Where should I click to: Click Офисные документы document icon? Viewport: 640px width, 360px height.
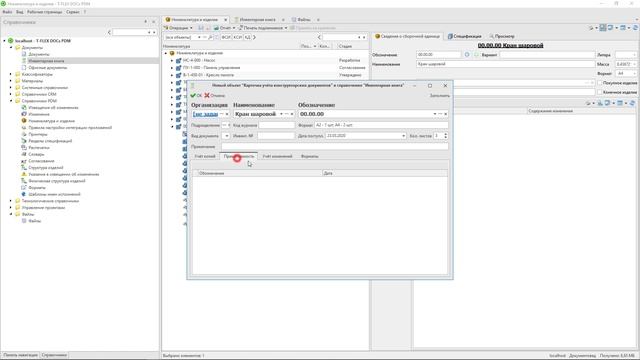pos(24,67)
